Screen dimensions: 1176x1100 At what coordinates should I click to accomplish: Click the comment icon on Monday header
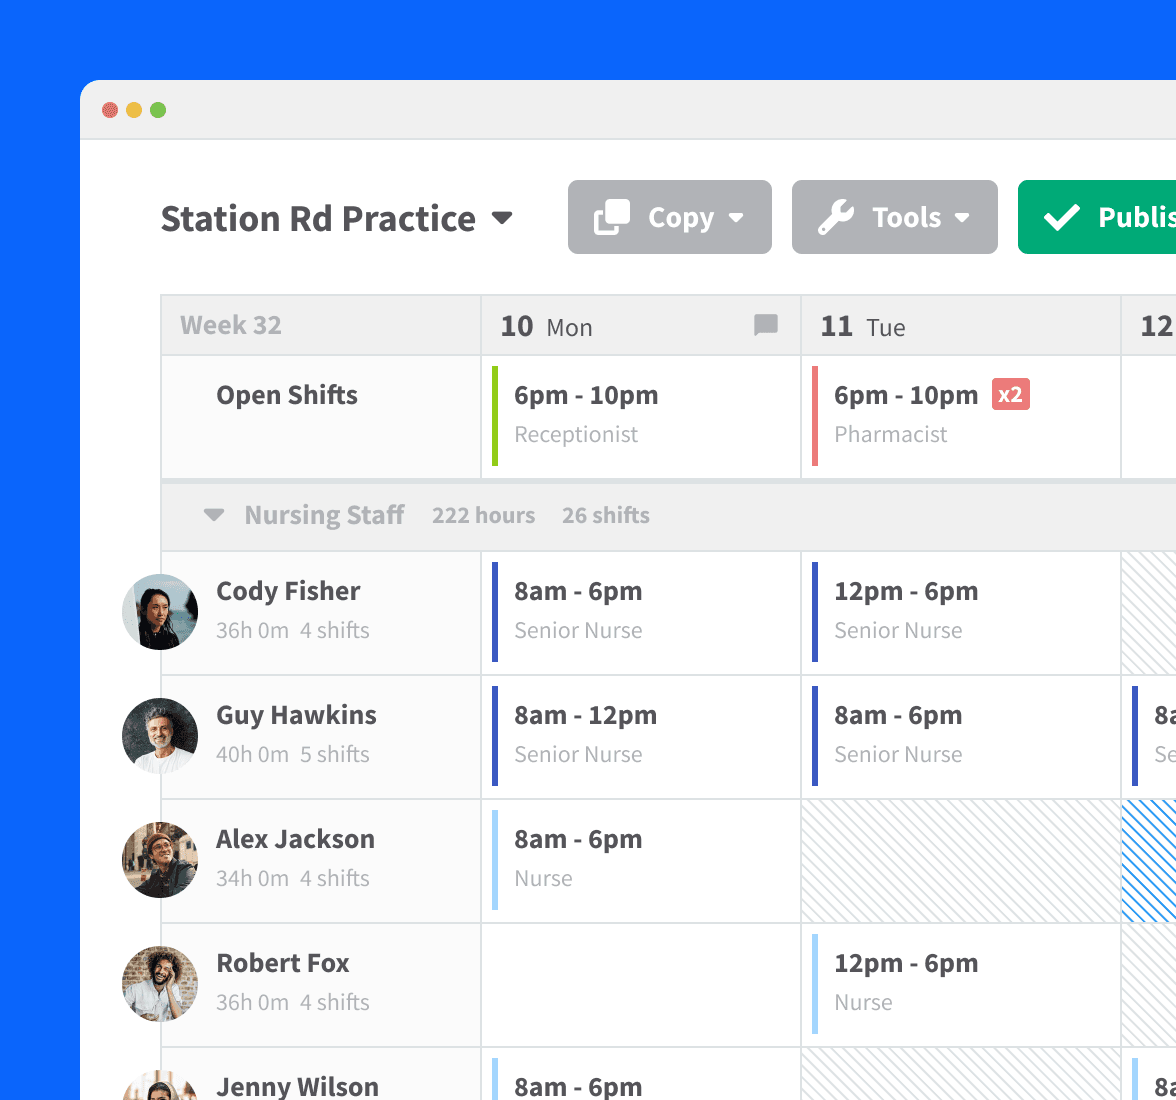[766, 325]
